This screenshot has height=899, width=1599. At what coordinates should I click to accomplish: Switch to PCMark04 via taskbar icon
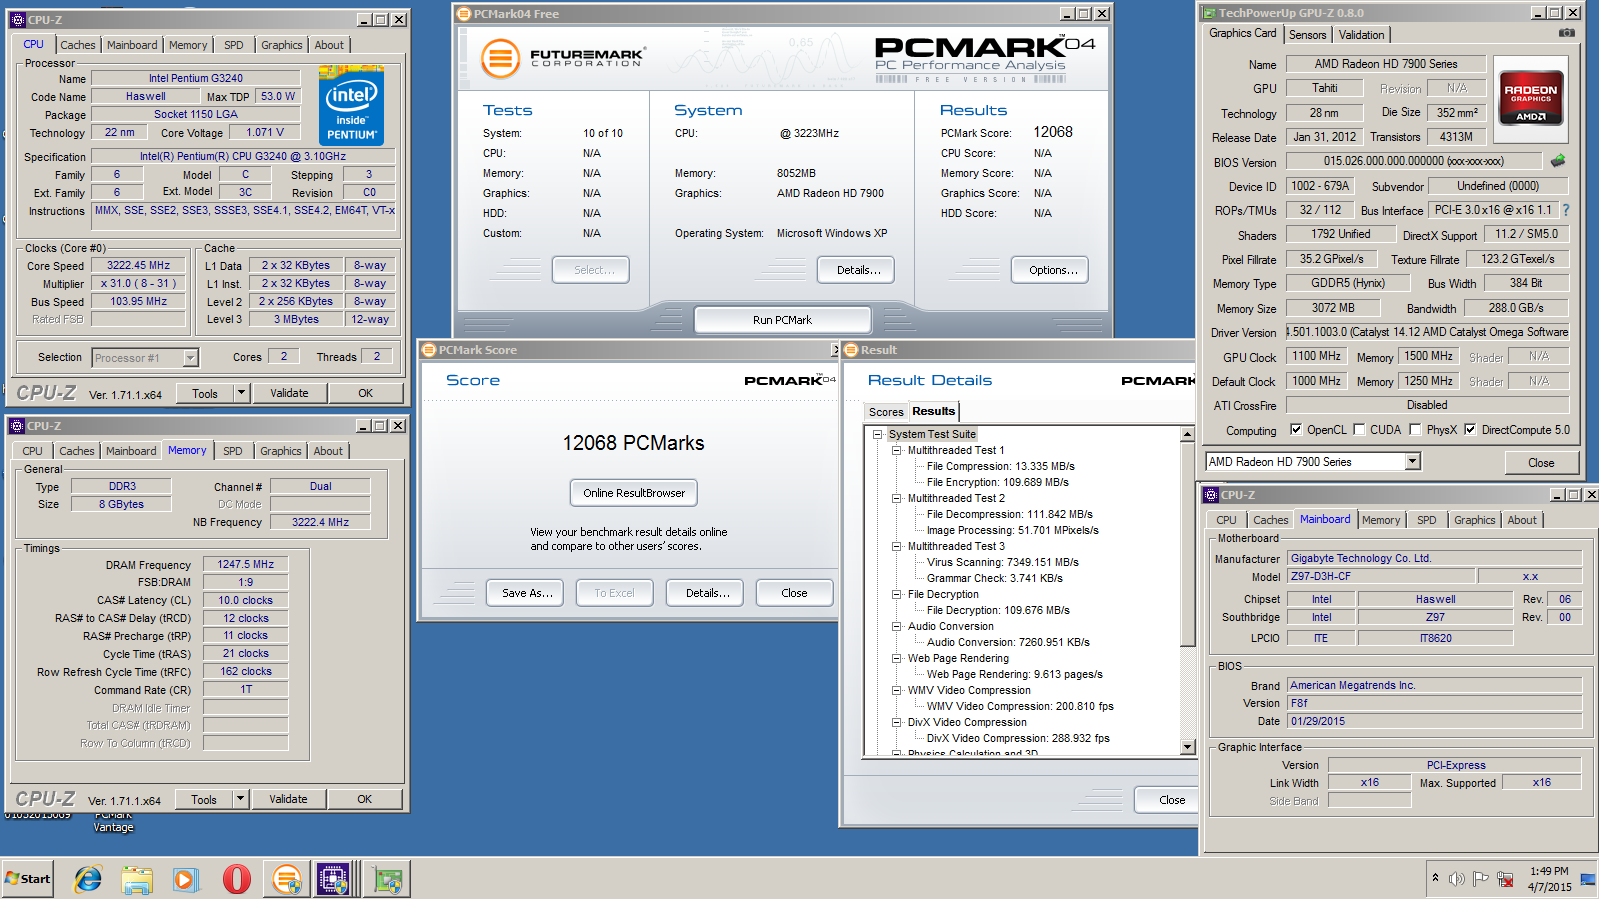(287, 879)
